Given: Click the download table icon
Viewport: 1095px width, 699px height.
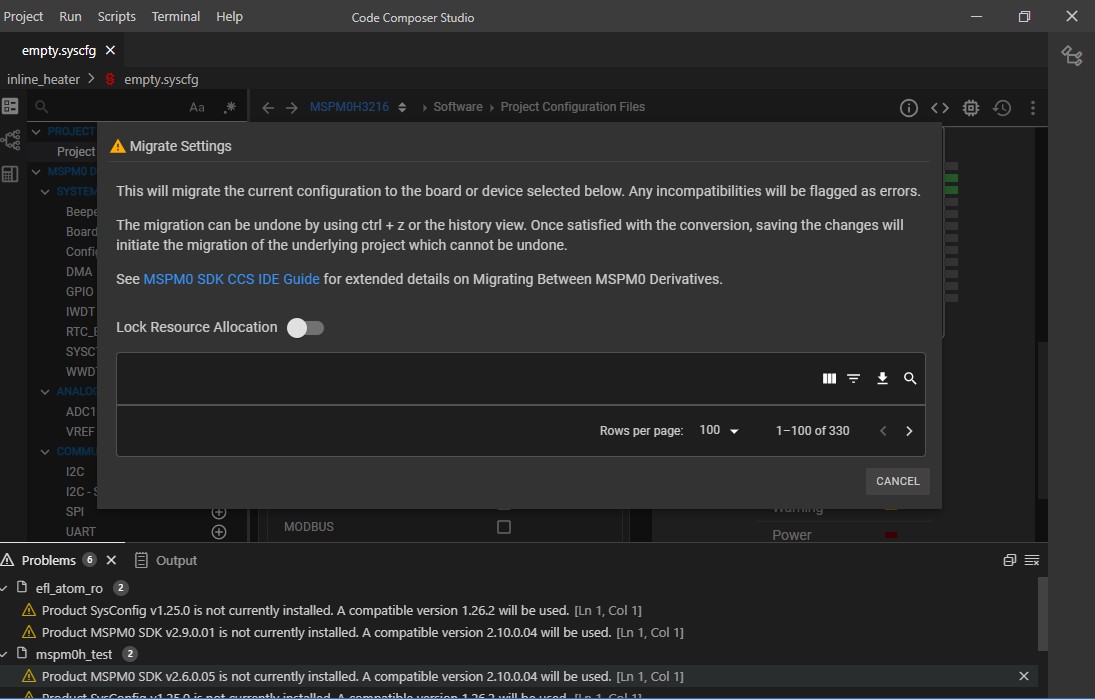Looking at the screenshot, I should coord(882,378).
